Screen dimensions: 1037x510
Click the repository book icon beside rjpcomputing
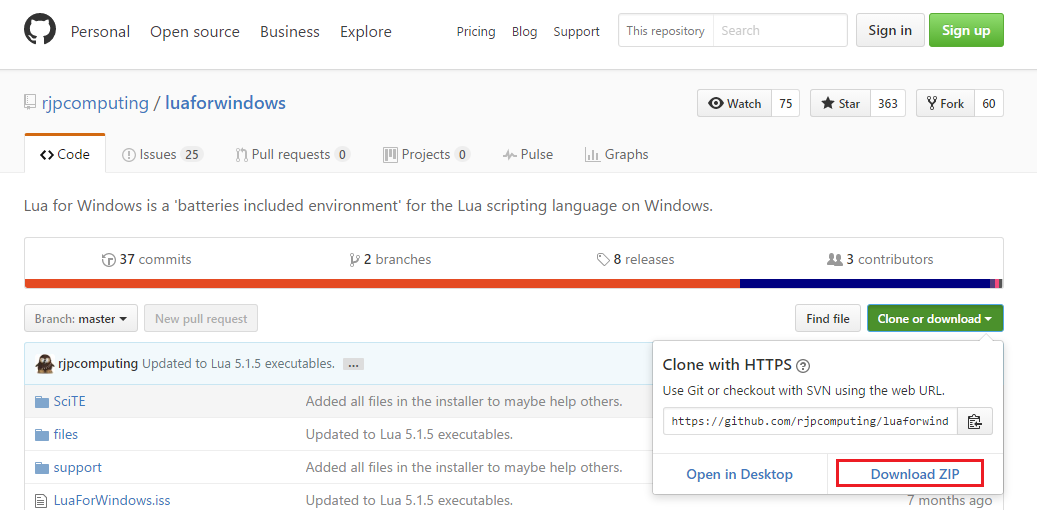[30, 103]
